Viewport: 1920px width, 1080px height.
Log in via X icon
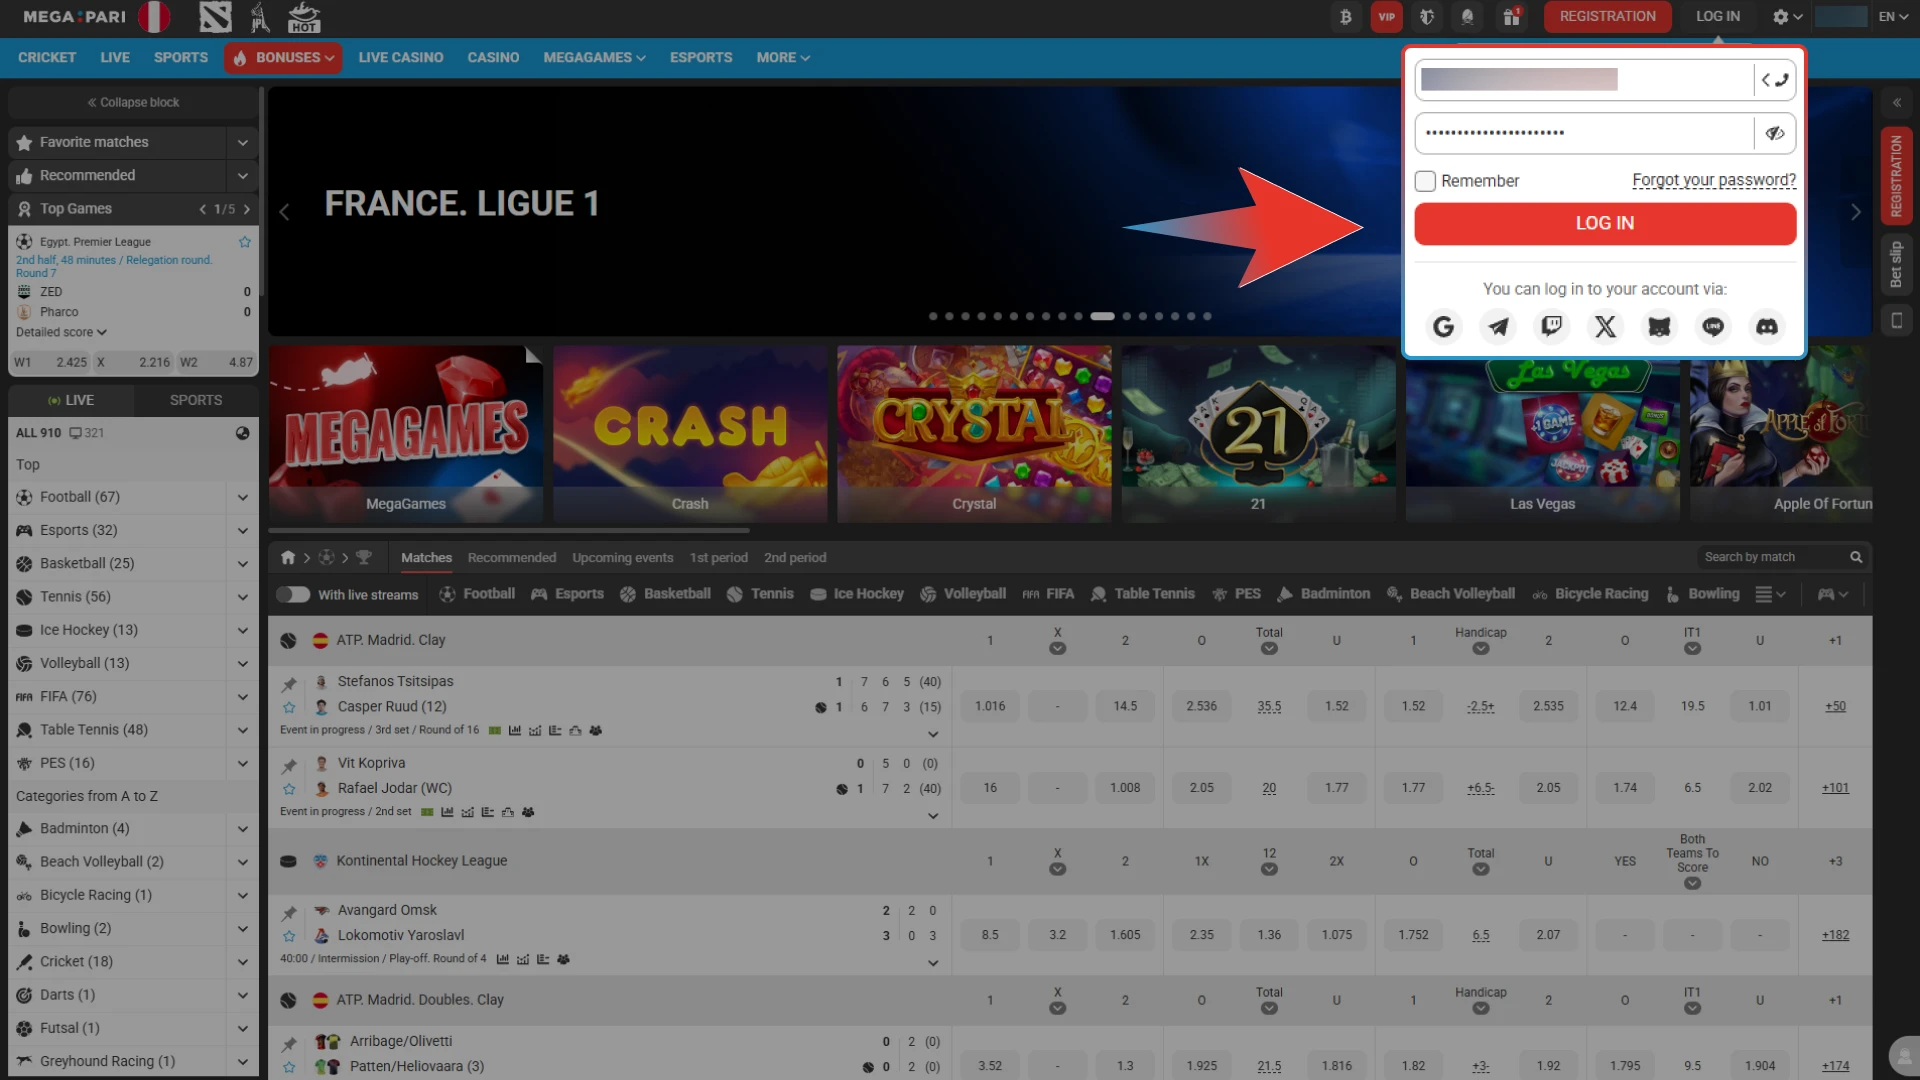pyautogui.click(x=1605, y=327)
